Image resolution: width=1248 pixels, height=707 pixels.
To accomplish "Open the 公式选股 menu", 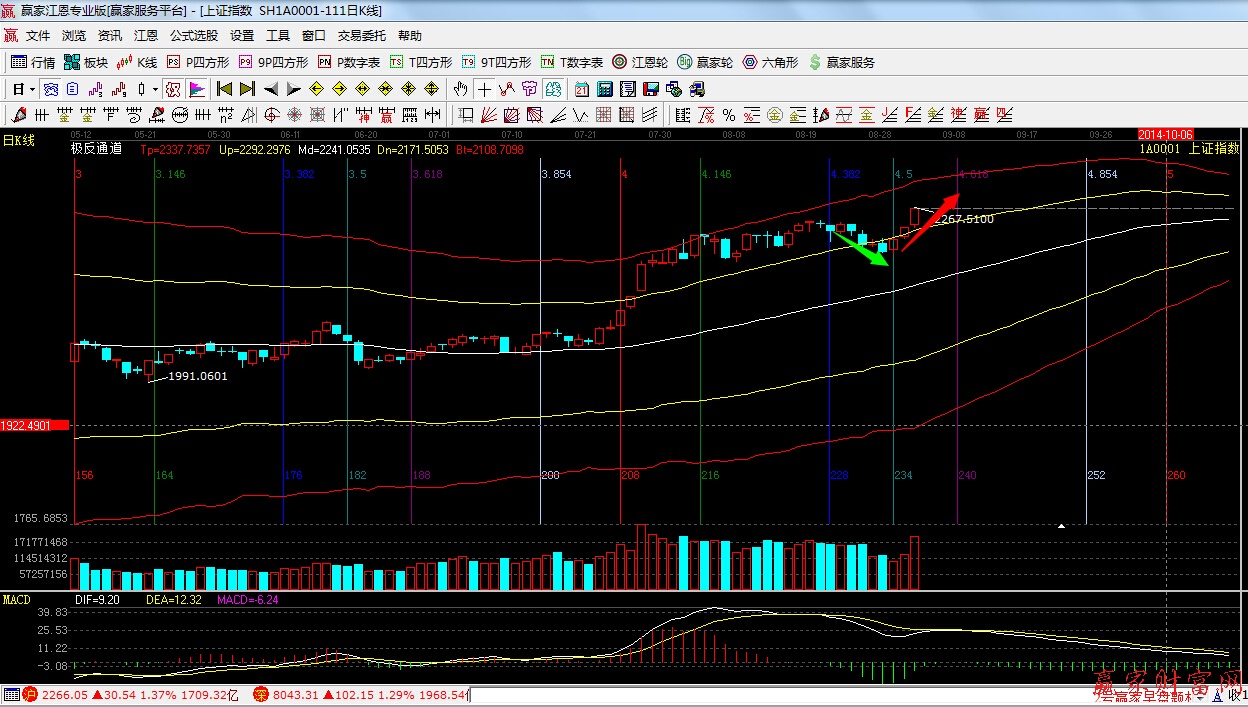I will (x=193, y=35).
